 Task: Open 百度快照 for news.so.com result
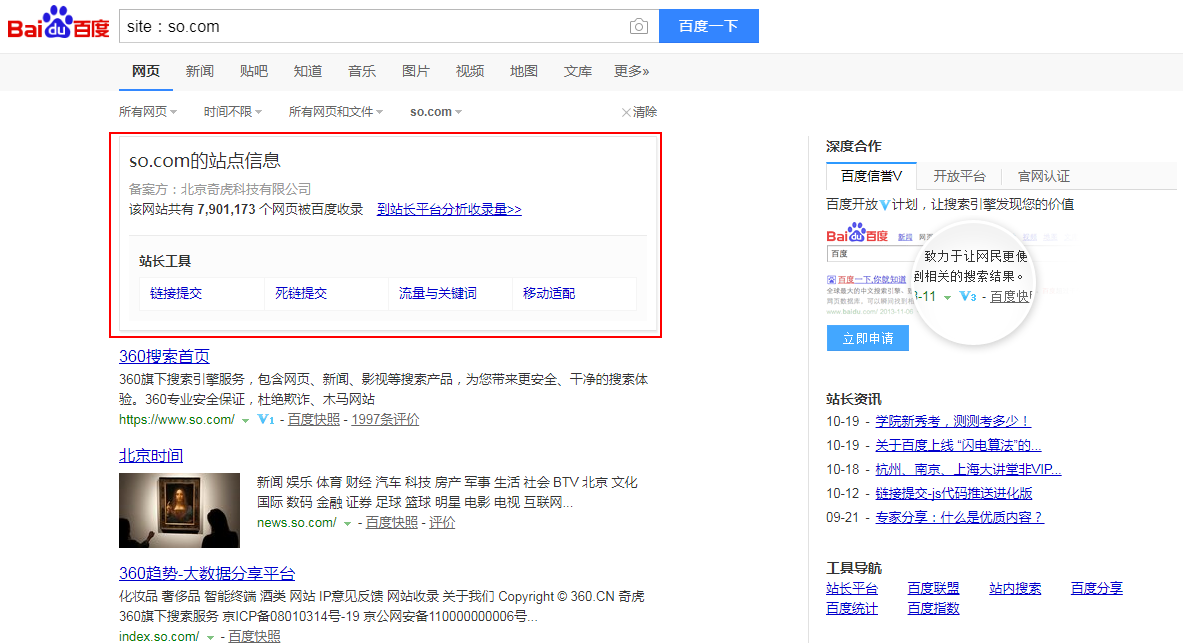392,522
